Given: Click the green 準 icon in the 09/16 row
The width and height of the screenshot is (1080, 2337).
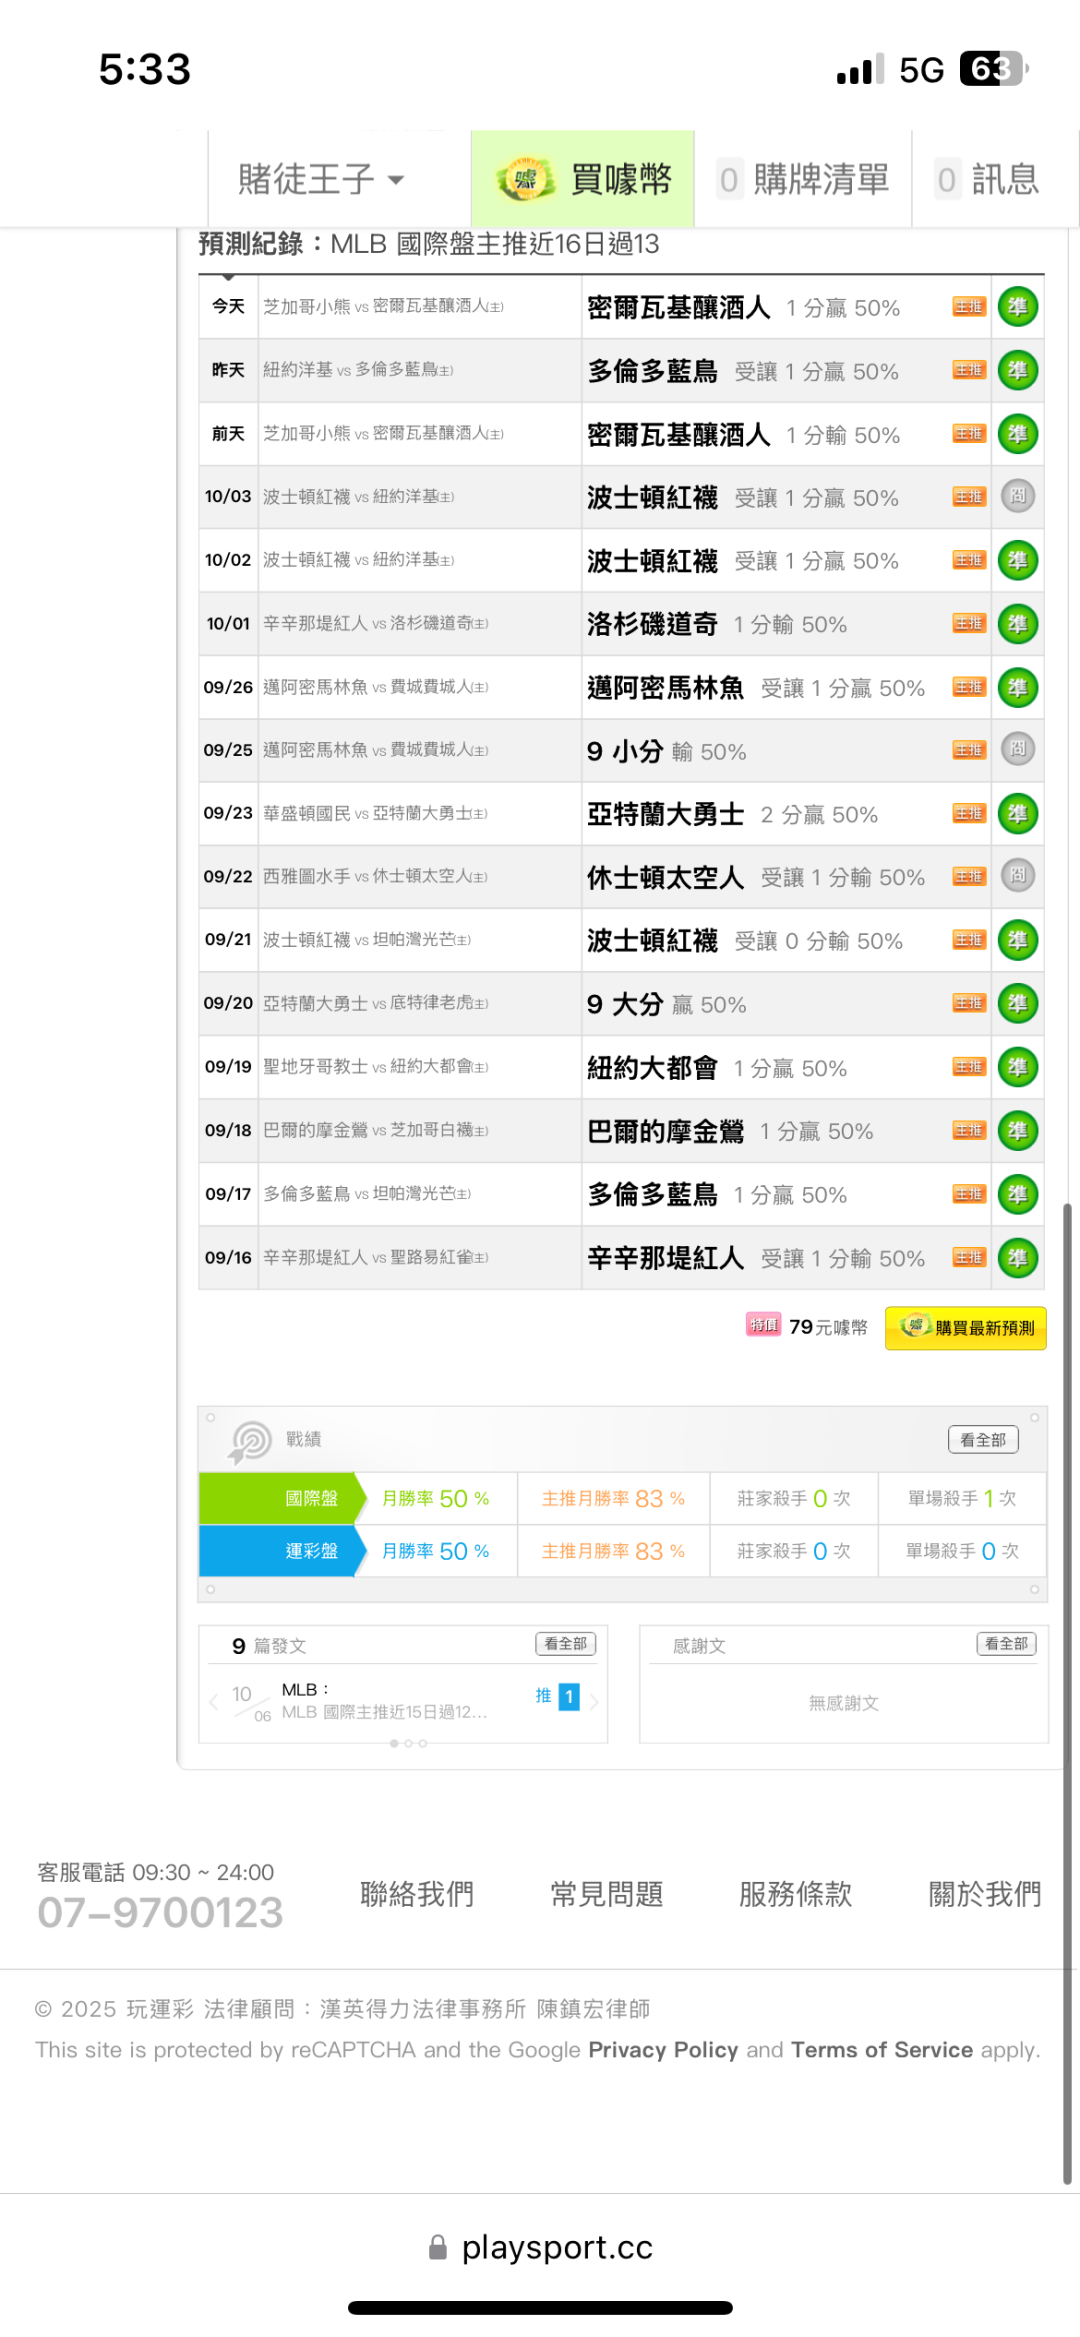Looking at the screenshot, I should coord(1017,1258).
